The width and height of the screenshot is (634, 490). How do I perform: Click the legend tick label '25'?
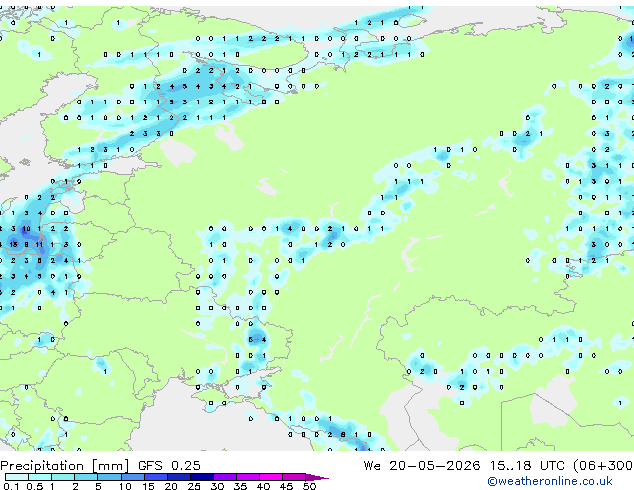[x=194, y=486]
